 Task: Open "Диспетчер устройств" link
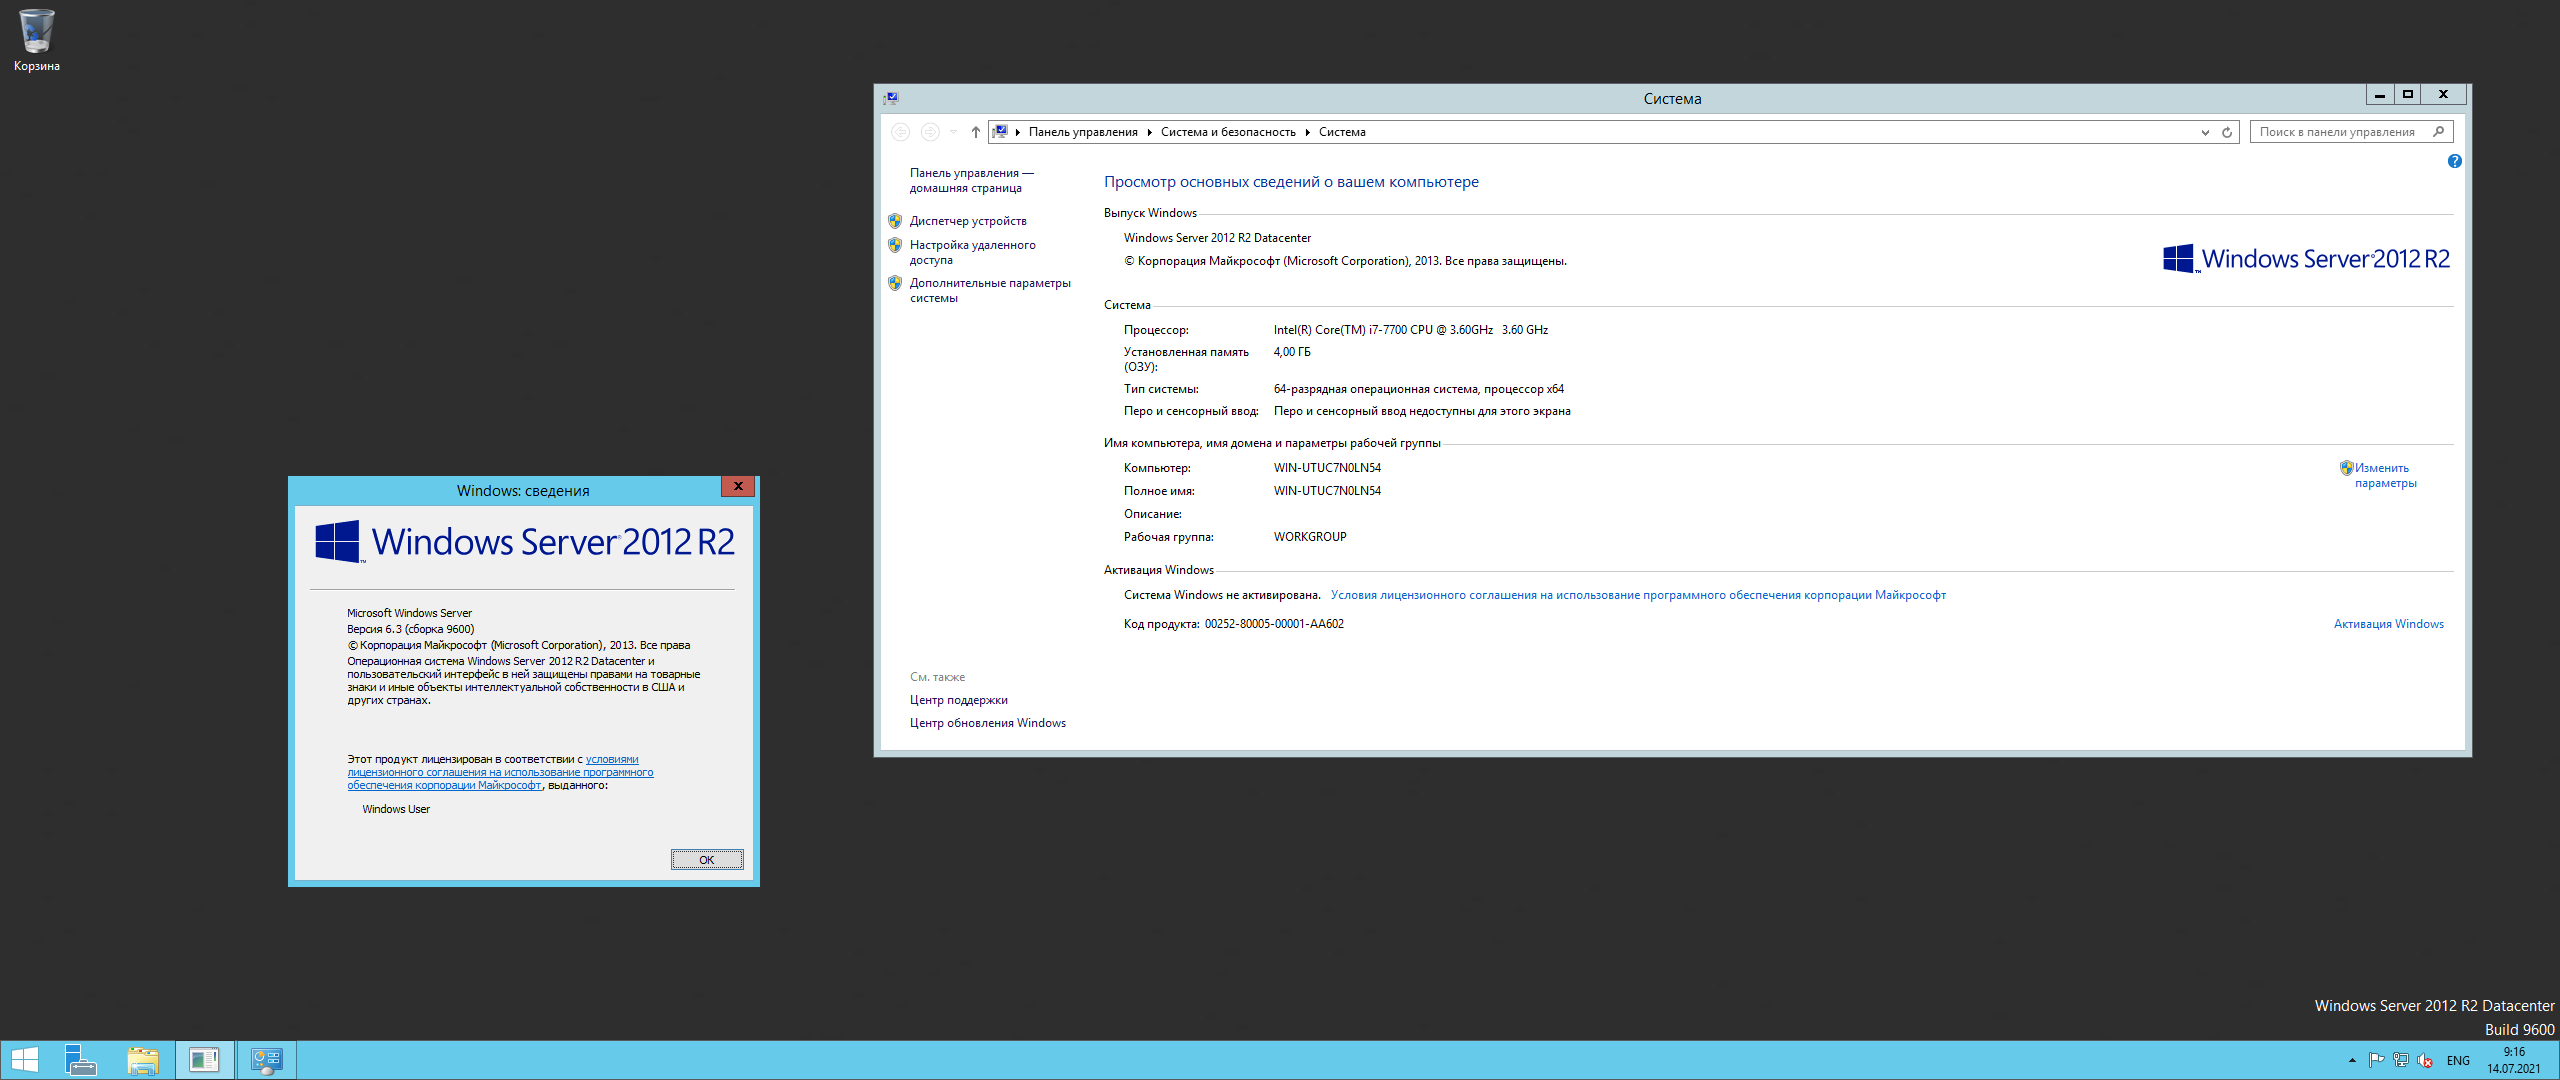click(x=968, y=221)
